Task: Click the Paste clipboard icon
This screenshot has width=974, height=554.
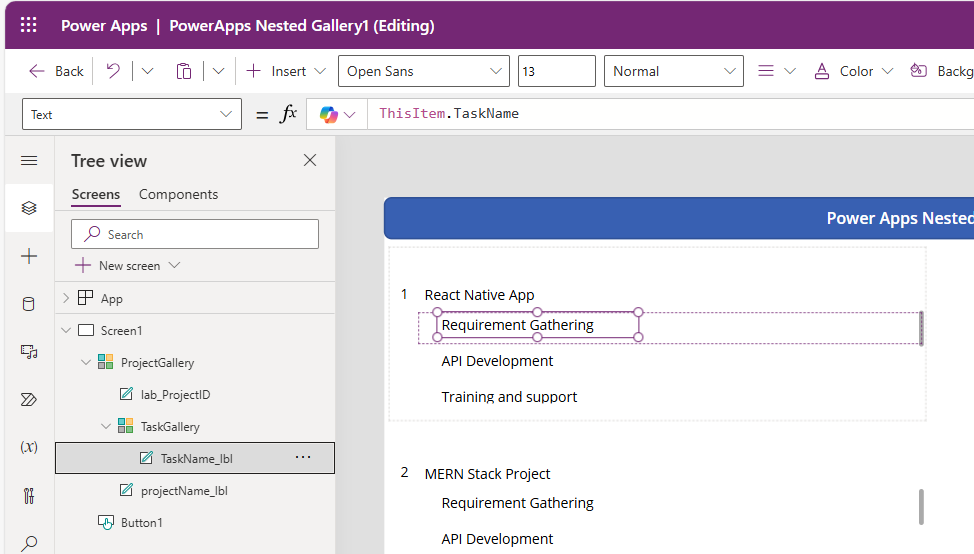Action: (x=183, y=71)
